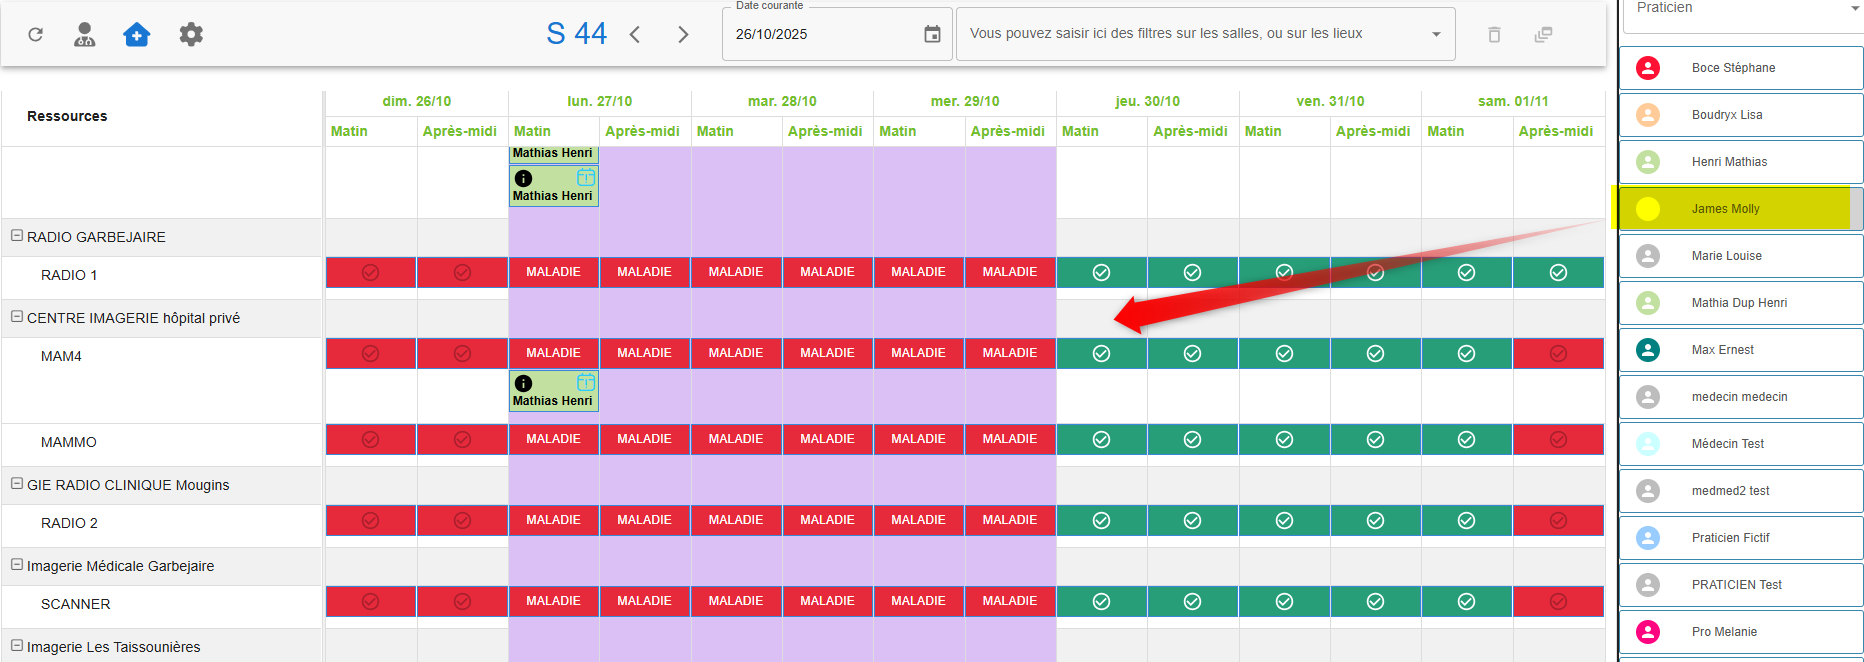Viewport: 1864px width, 662px height.
Task: Collapse the RADIO GARBEJAIRE group
Action: pos(17,236)
